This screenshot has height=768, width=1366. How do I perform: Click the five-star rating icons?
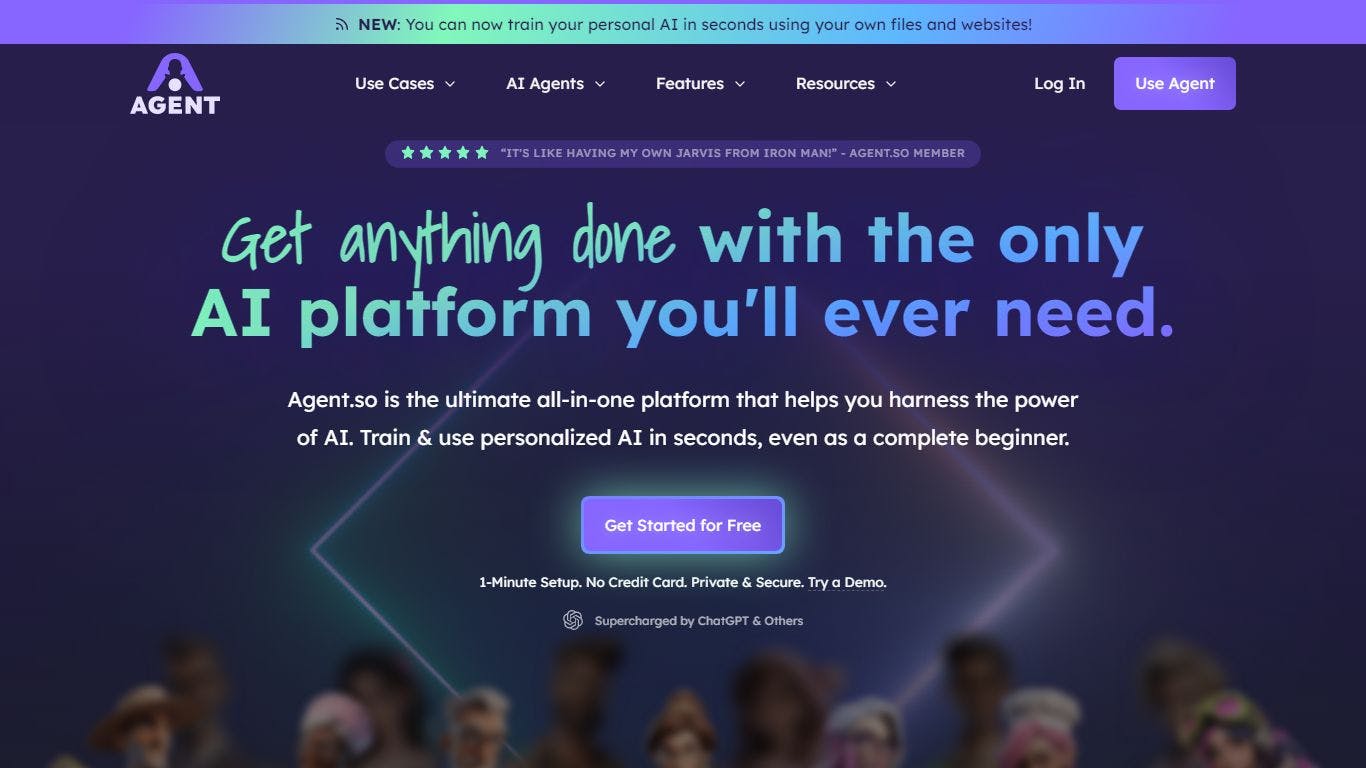(x=445, y=153)
